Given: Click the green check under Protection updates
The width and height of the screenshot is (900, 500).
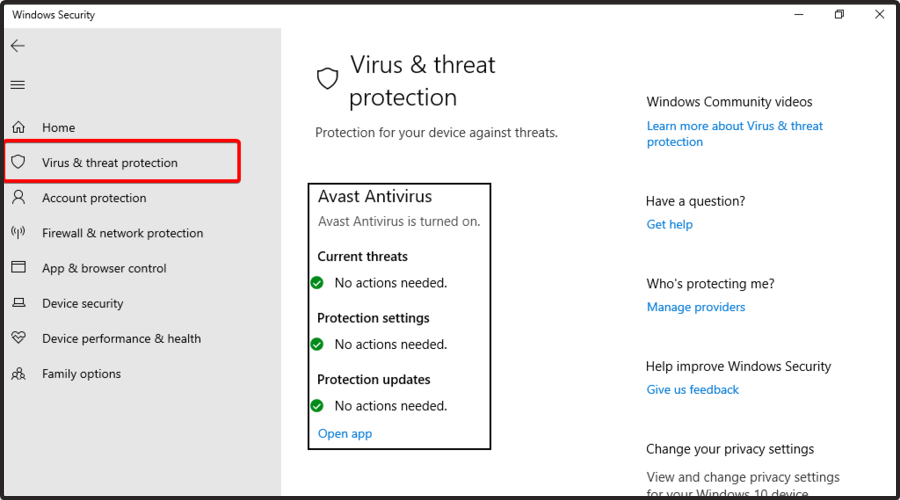Looking at the screenshot, I should pos(317,406).
